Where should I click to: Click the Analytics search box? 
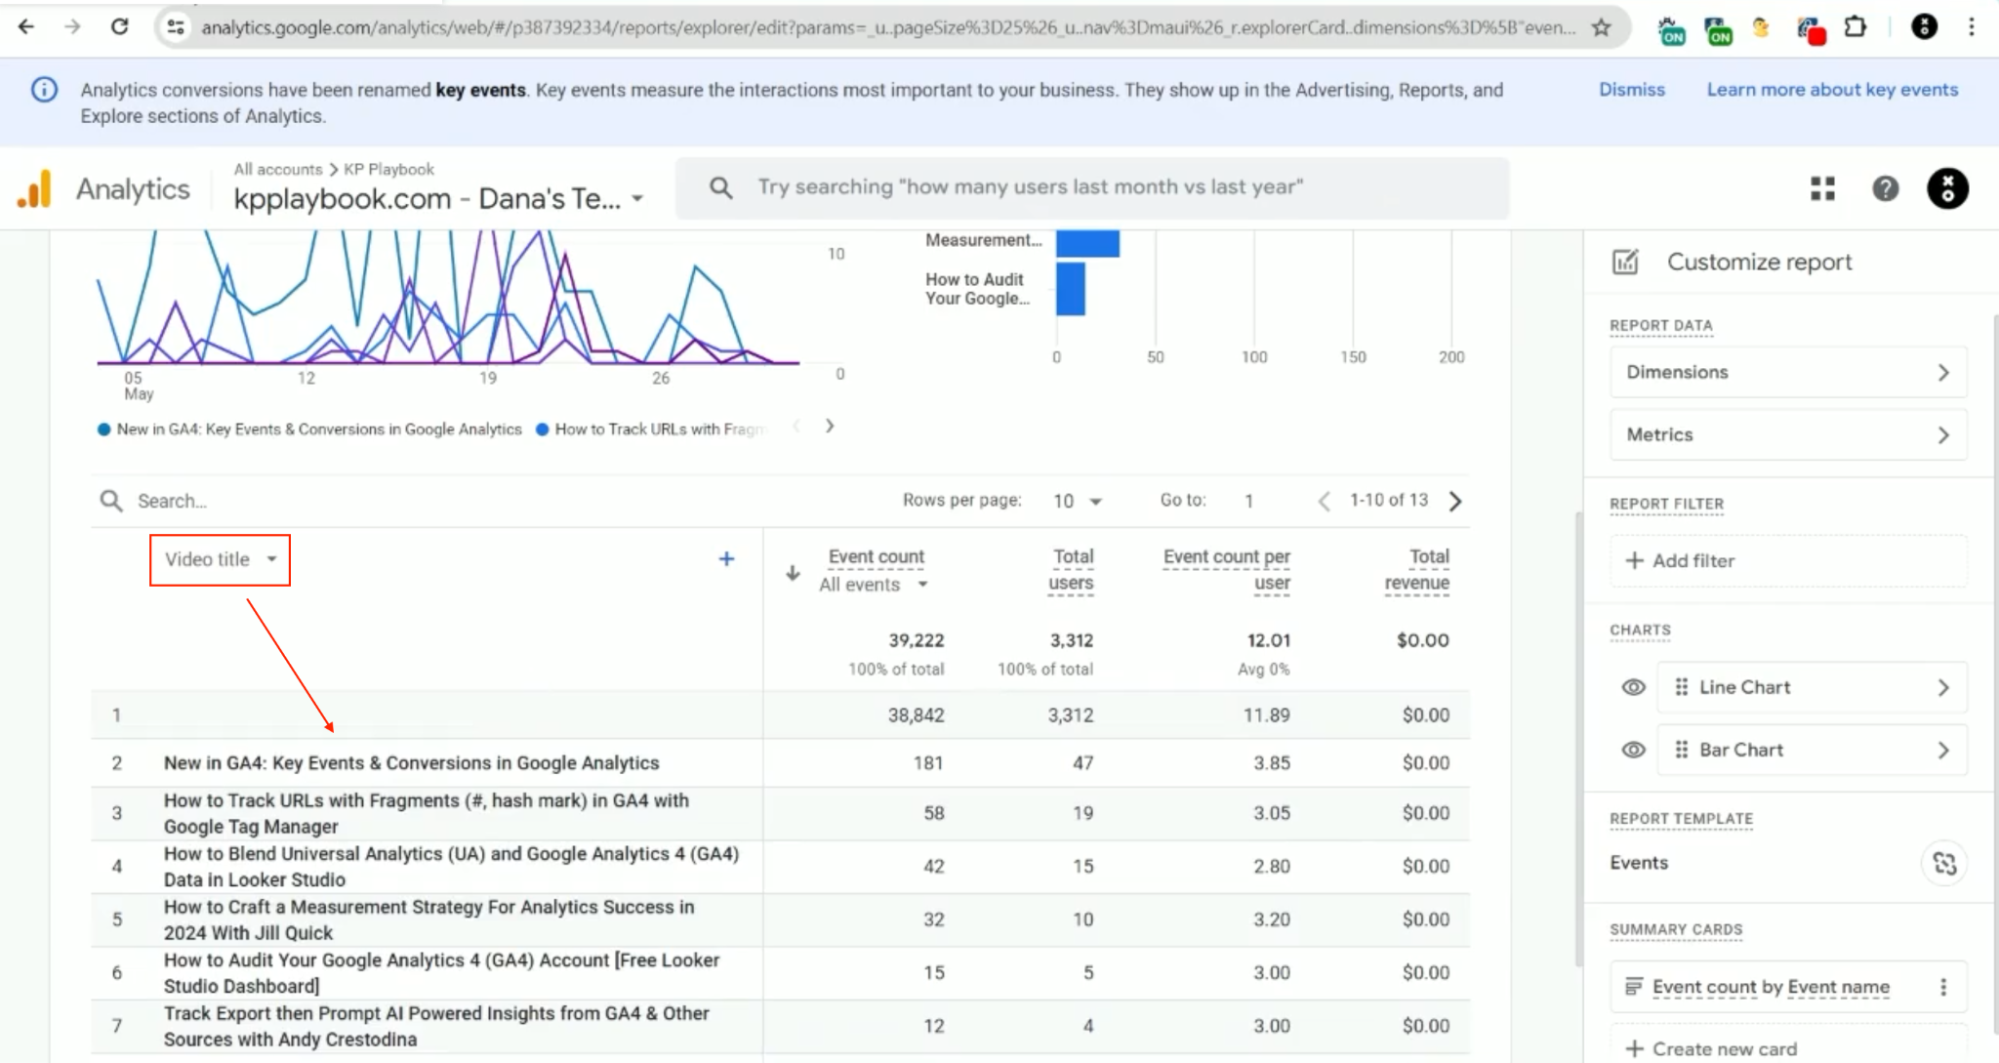(1092, 188)
